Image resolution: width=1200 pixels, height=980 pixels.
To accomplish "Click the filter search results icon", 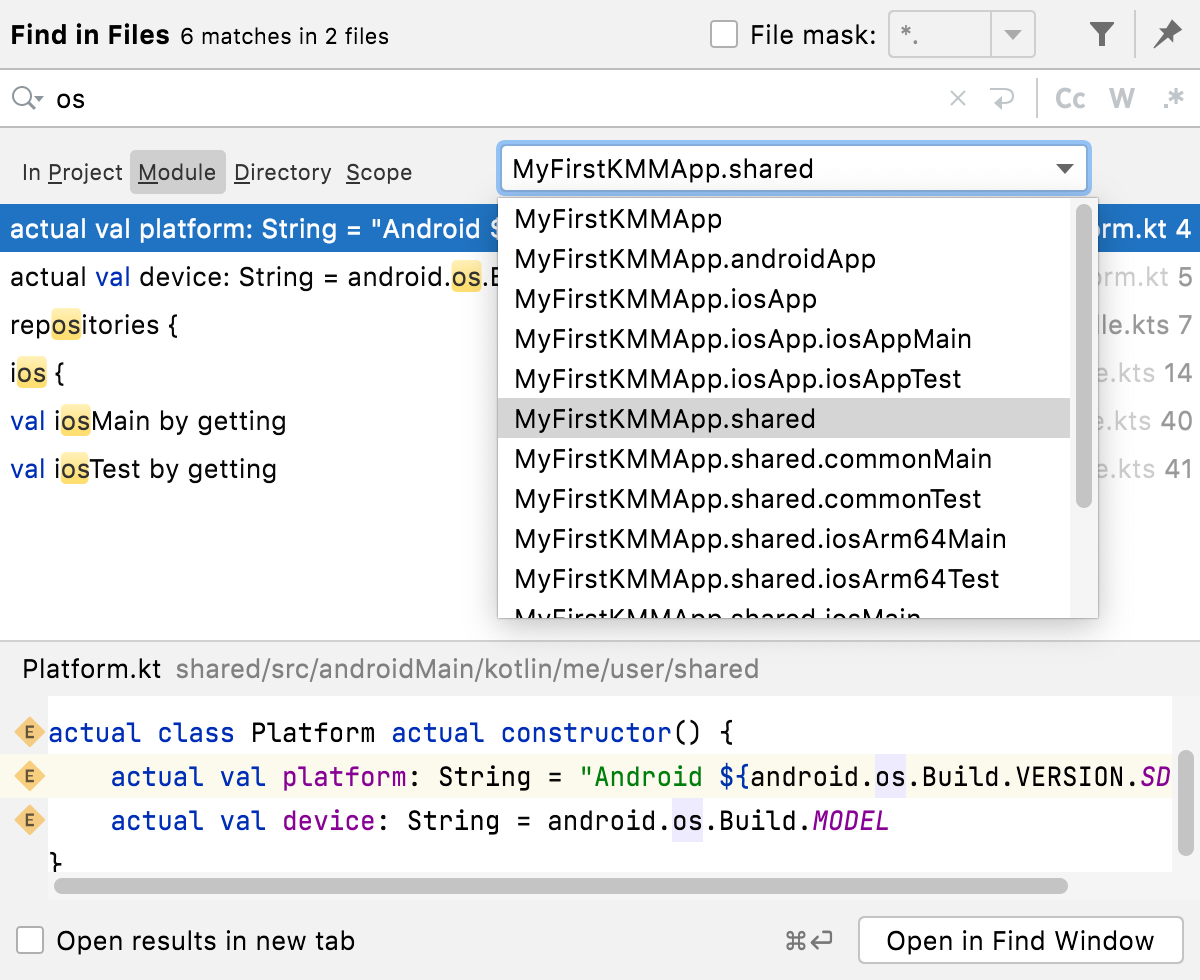I will 1101,36.
